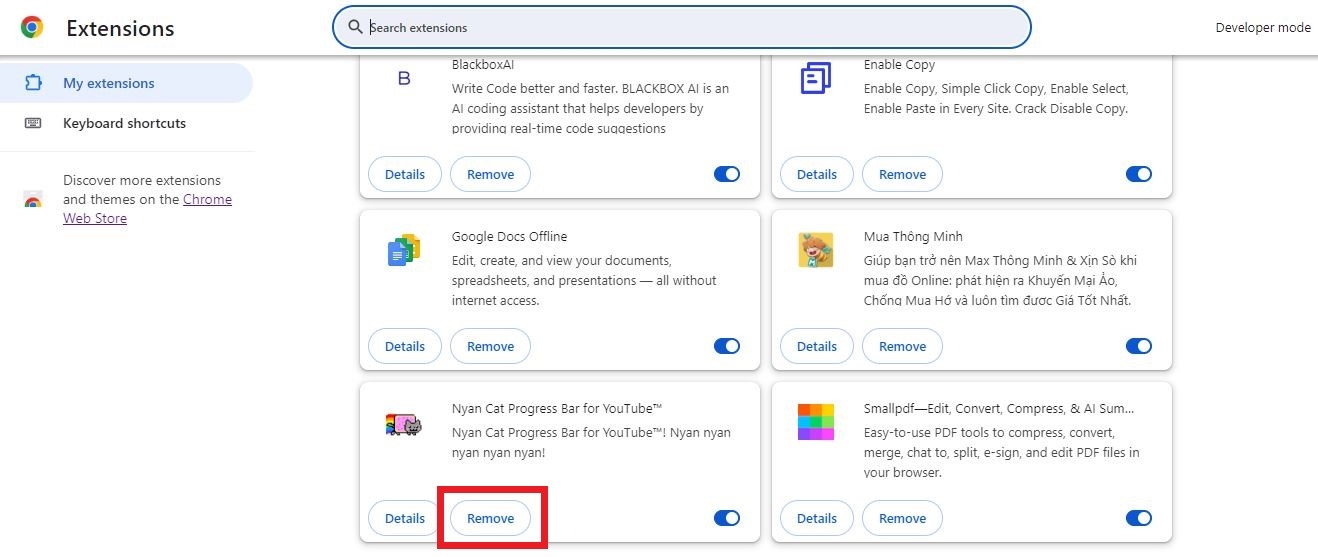Click the Mua Thông Minh extension icon
Viewport: 1318px width, 557px height.
(816, 250)
